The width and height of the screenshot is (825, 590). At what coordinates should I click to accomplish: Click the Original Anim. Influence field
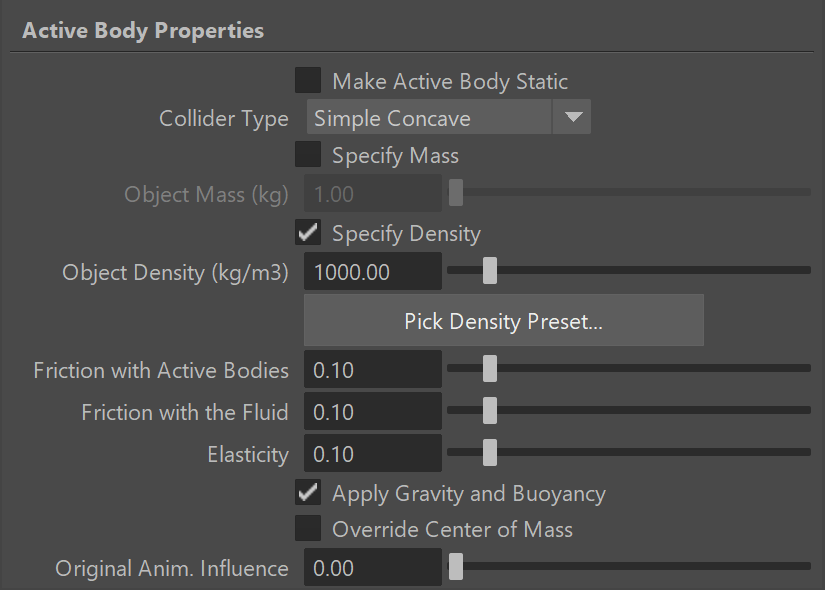pyautogui.click(x=373, y=567)
